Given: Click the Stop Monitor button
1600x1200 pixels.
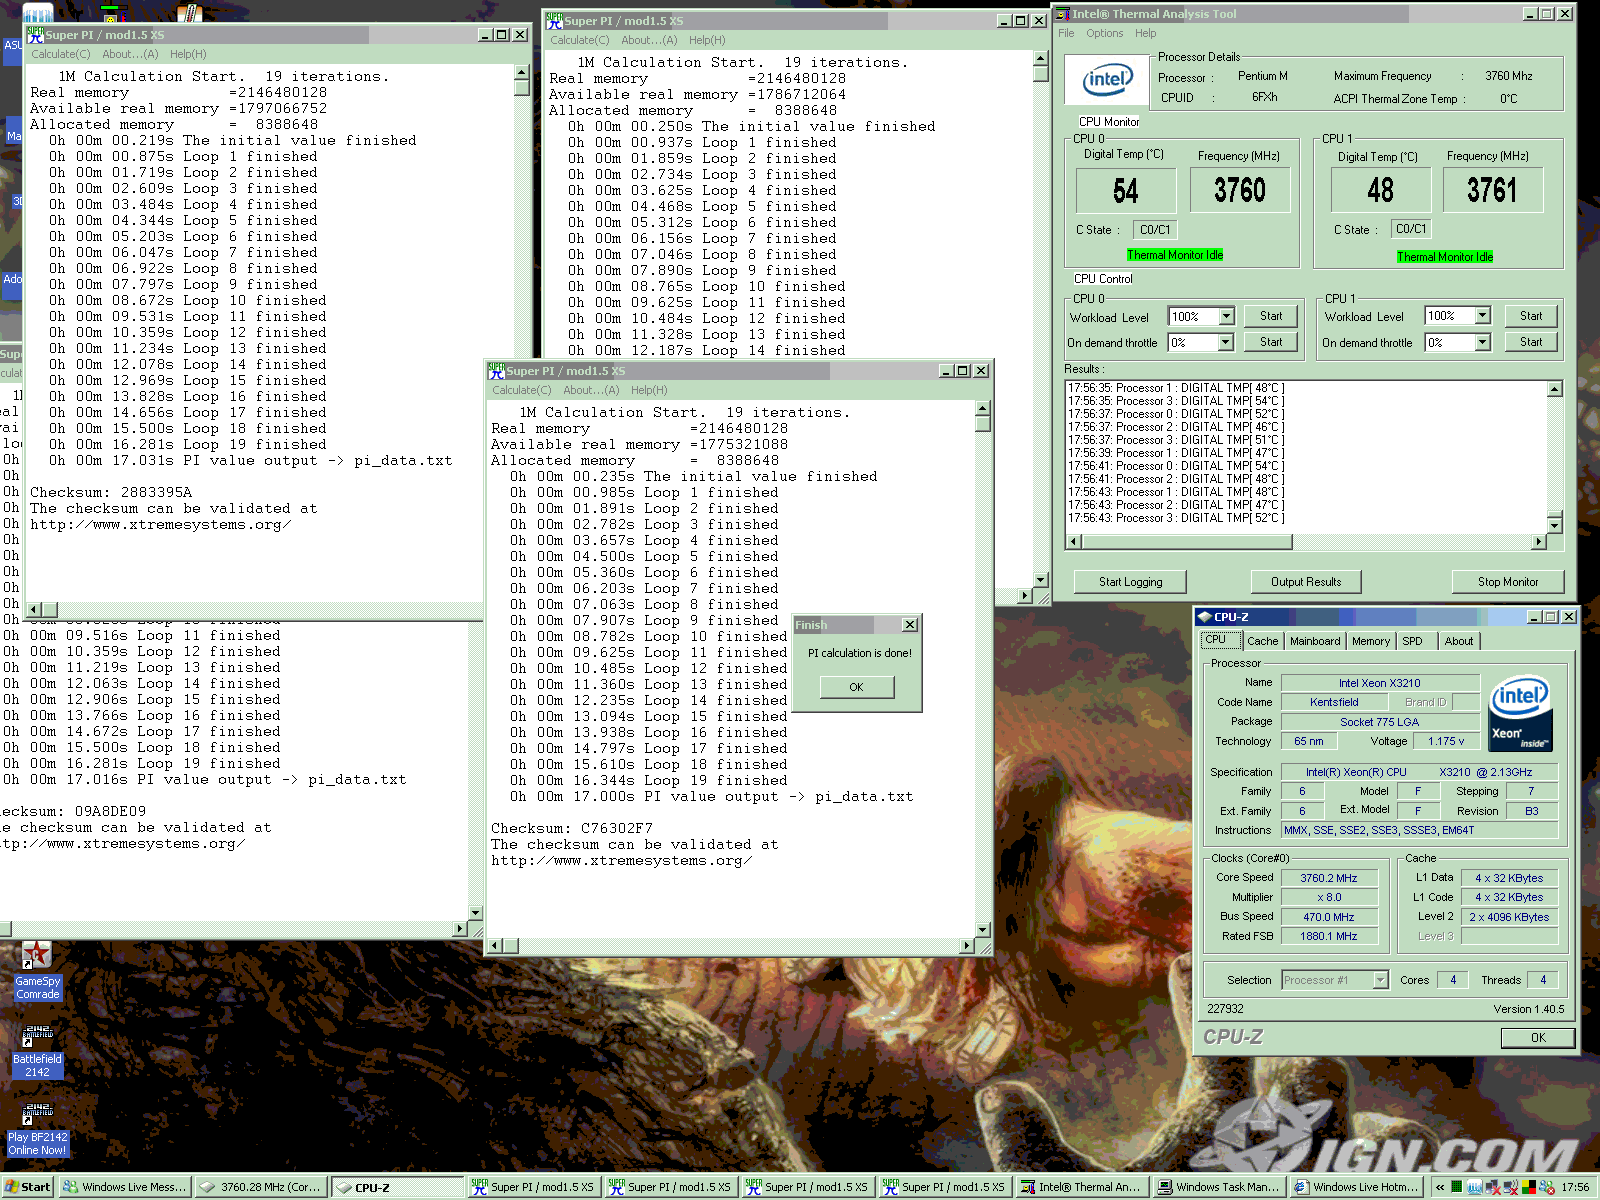Looking at the screenshot, I should [1508, 582].
